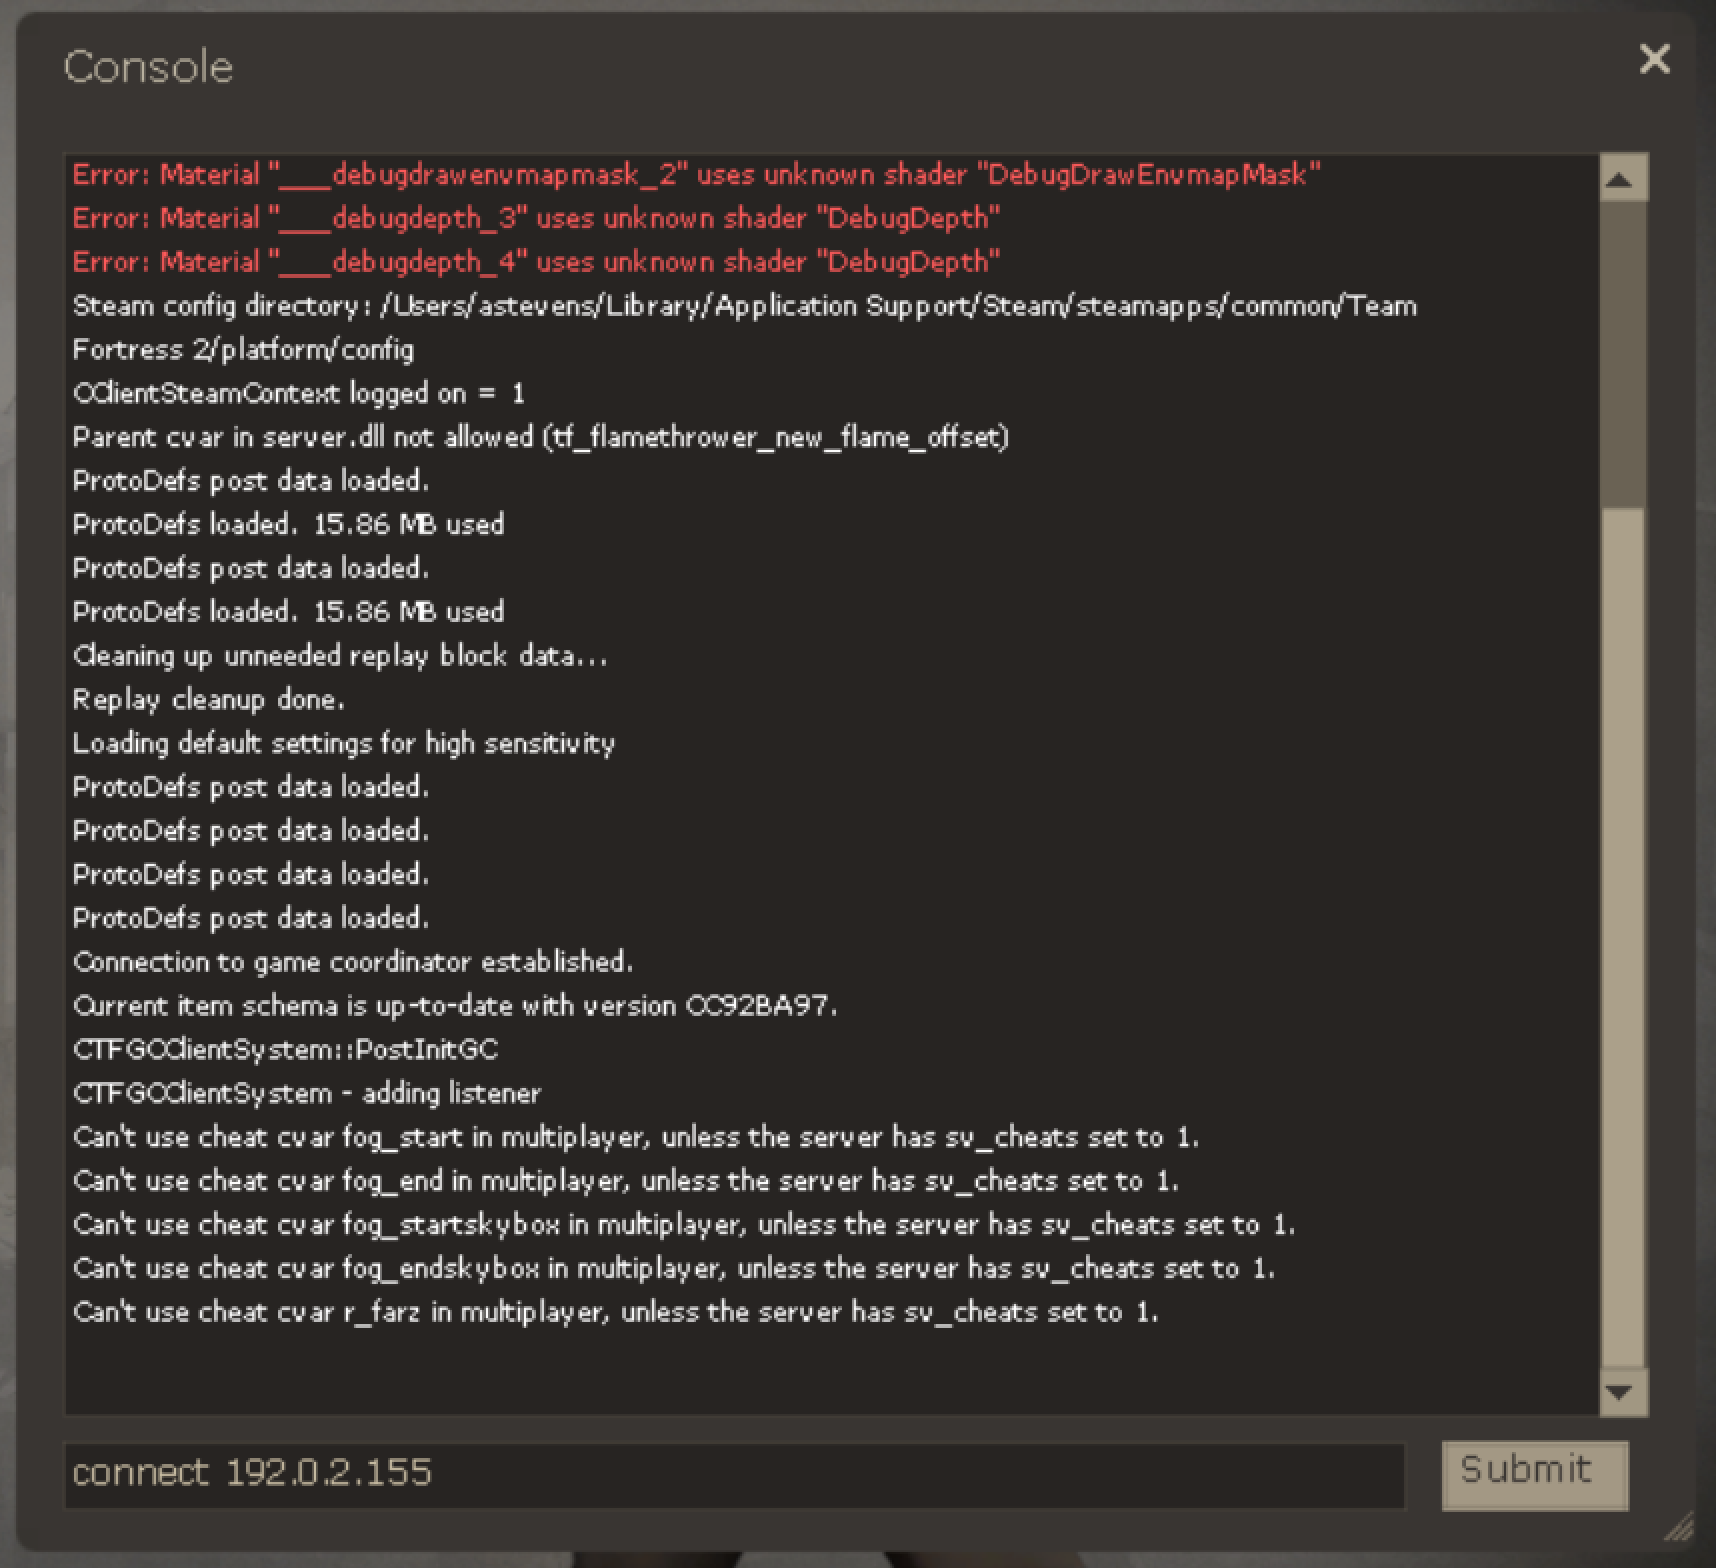Select the DebugDrawEnvmapMask error line
The image size is (1716, 1568).
[694, 174]
